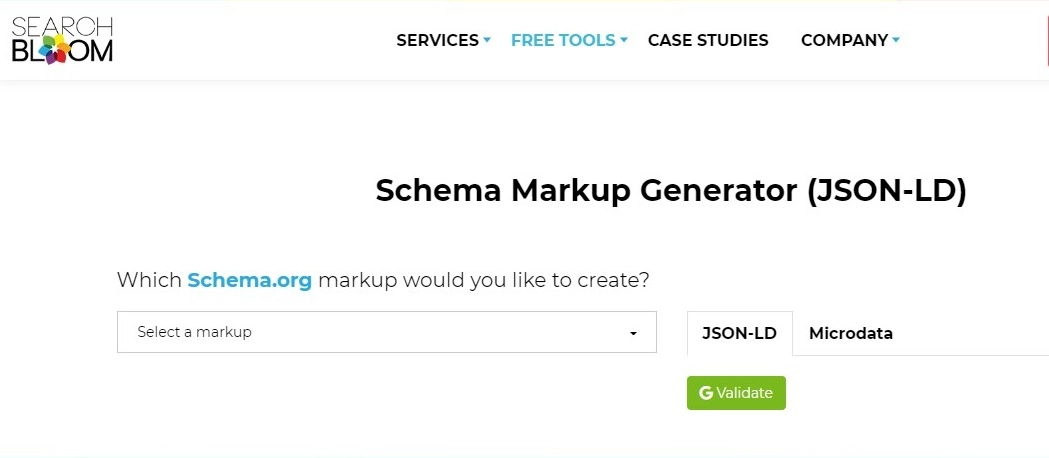Click the red button edge in header
The height and width of the screenshot is (458, 1049).
tap(1047, 40)
